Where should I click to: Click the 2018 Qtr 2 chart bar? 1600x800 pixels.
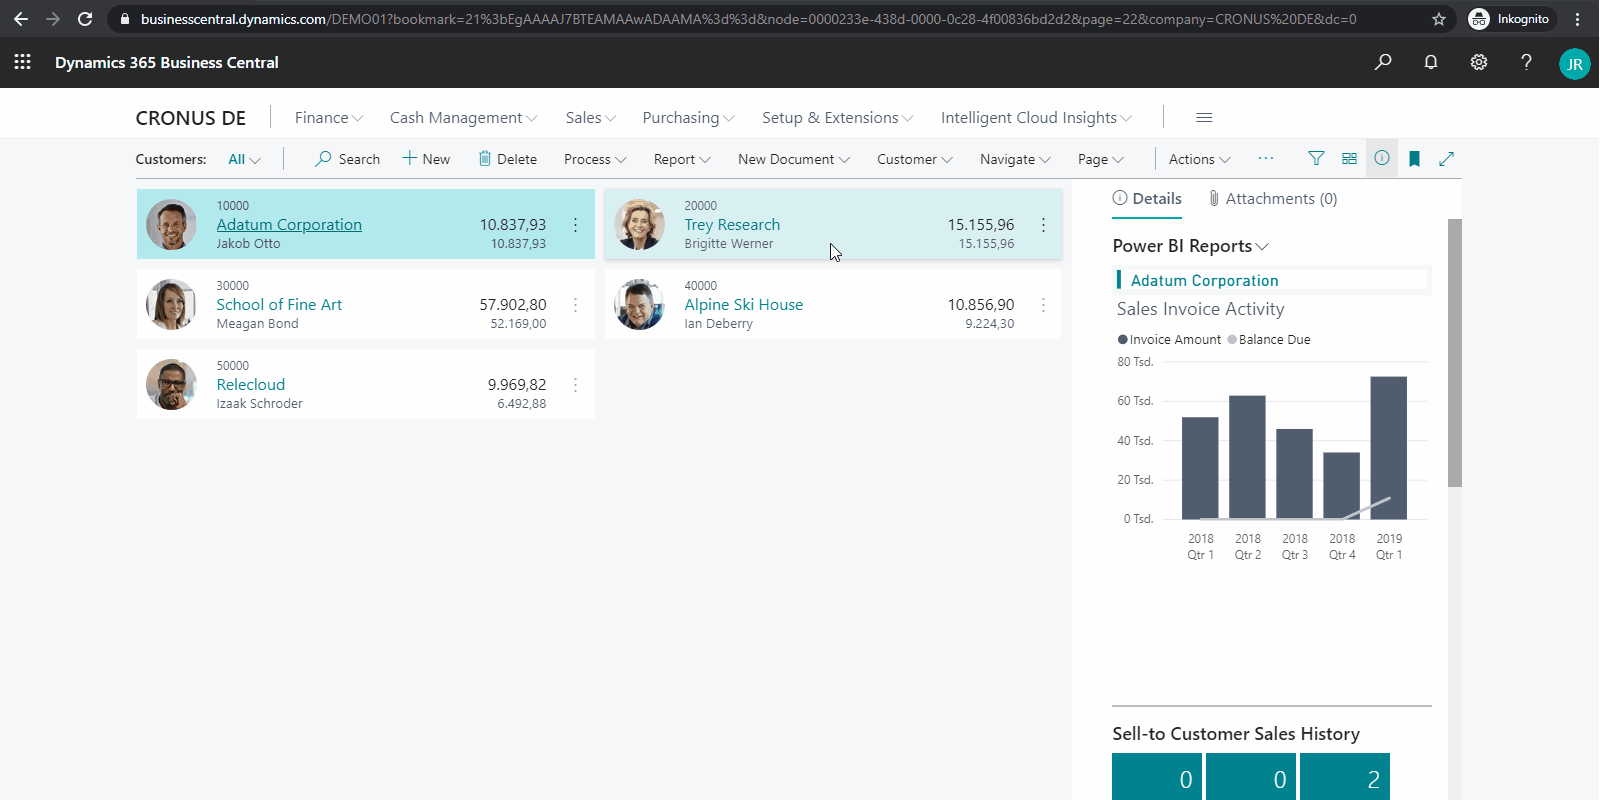tap(1247, 457)
